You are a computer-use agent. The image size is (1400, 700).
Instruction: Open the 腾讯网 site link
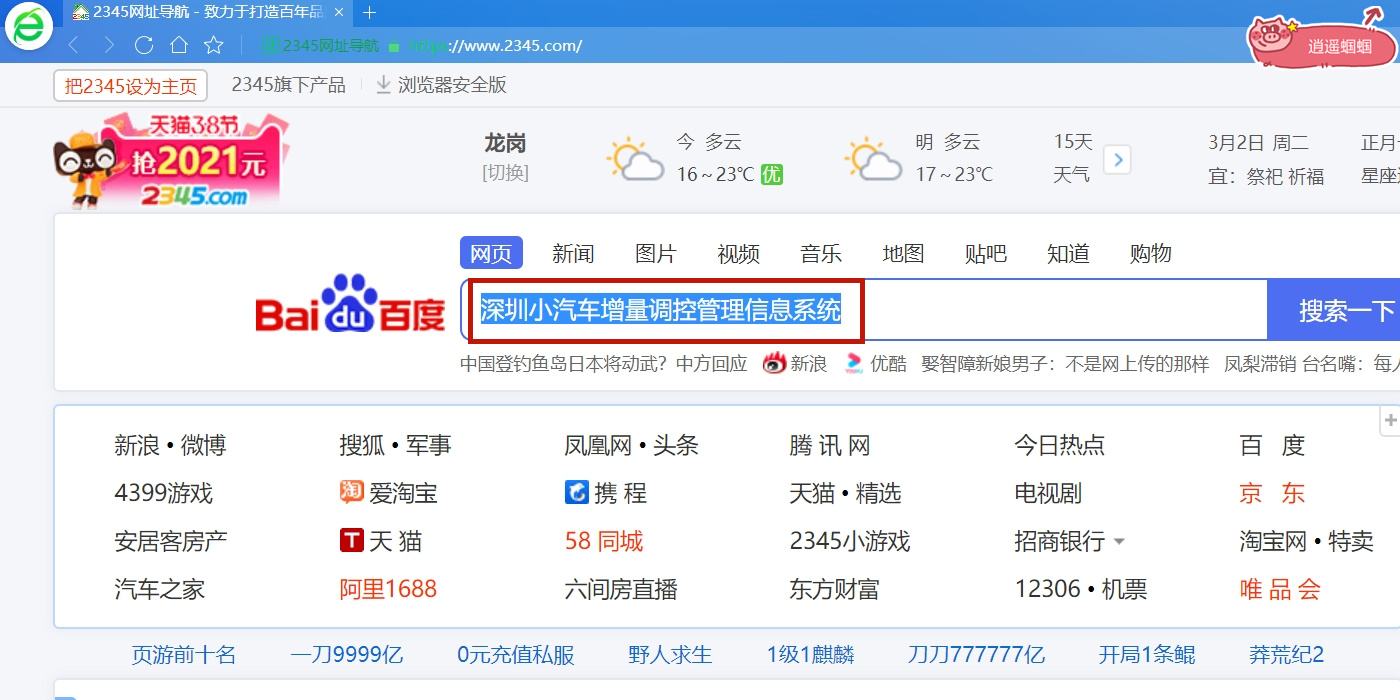click(x=830, y=445)
